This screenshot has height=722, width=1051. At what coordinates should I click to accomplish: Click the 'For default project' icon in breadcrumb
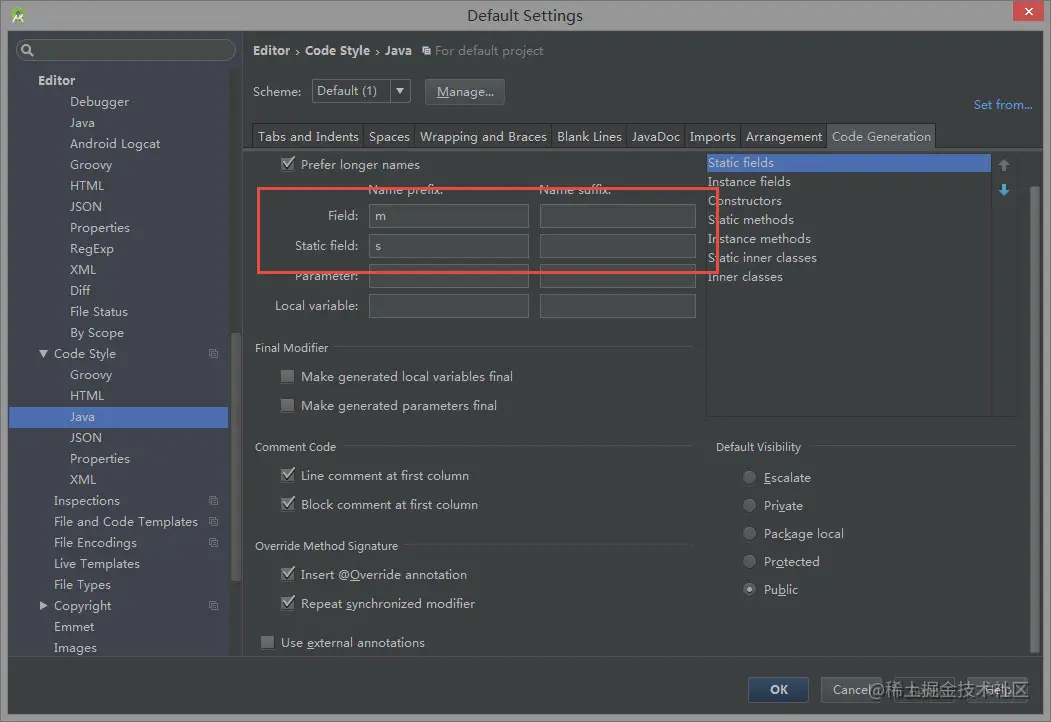coord(426,51)
